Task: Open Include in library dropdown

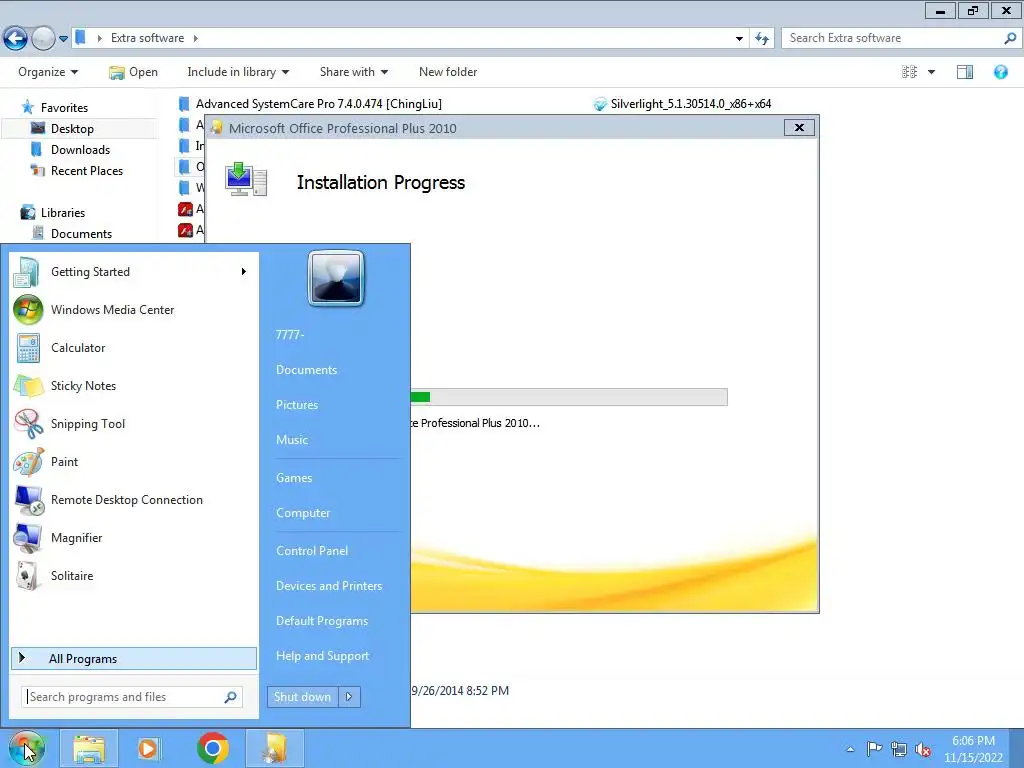Action: (238, 72)
